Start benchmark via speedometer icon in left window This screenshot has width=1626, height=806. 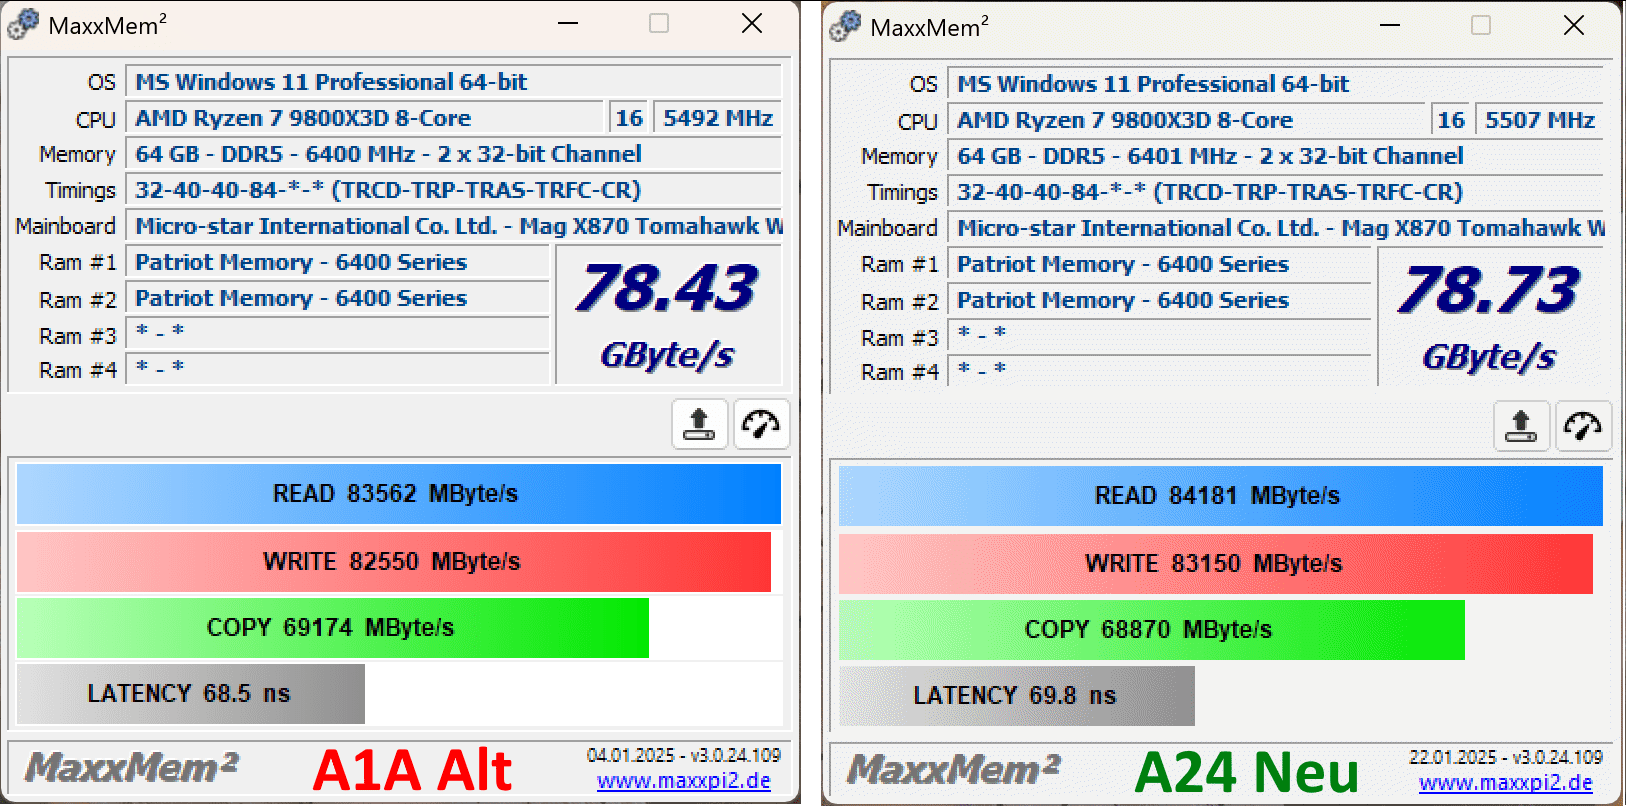pyautogui.click(x=761, y=424)
